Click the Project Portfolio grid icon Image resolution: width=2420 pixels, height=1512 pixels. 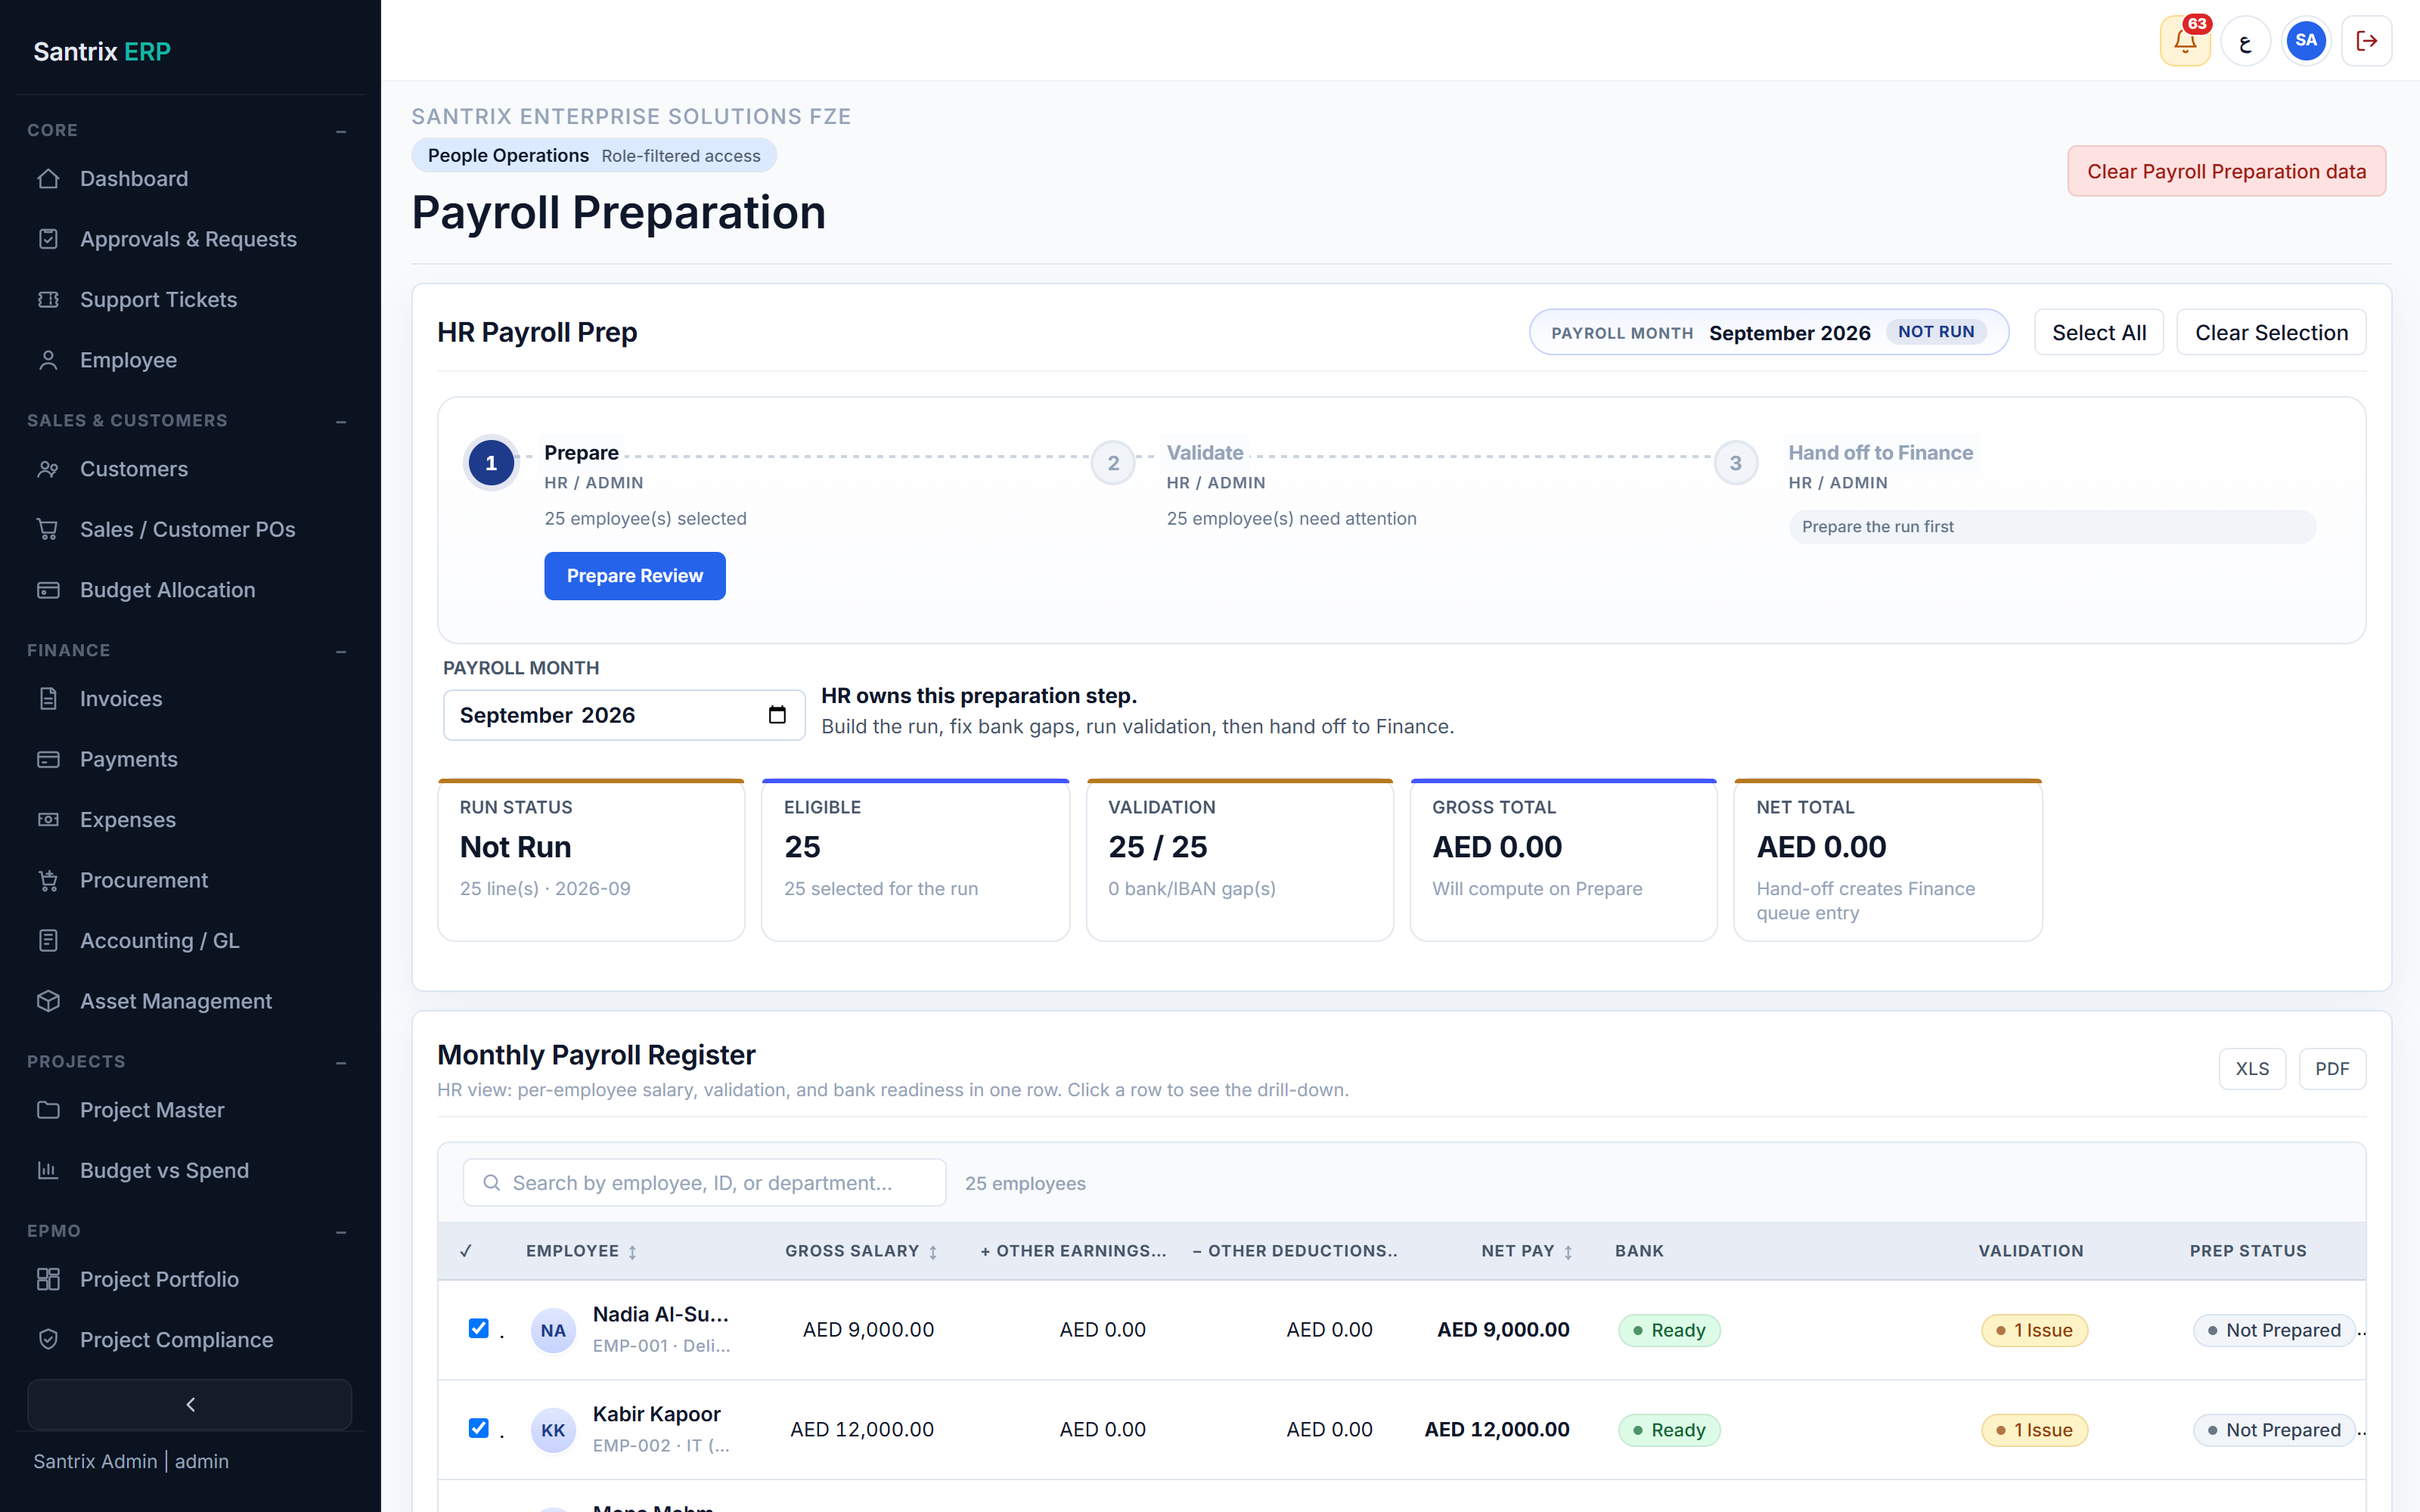(48, 1279)
